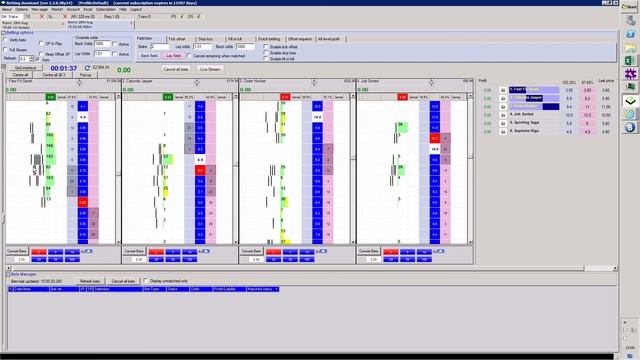The width and height of the screenshot is (640, 360).
Task: Open the chart icon for the Jasper runner
Action: 503,98
